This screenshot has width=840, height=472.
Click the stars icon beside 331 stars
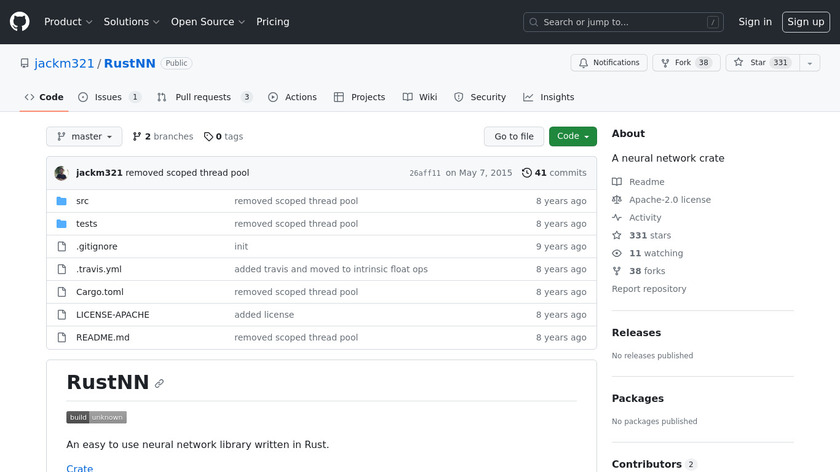[x=617, y=235]
